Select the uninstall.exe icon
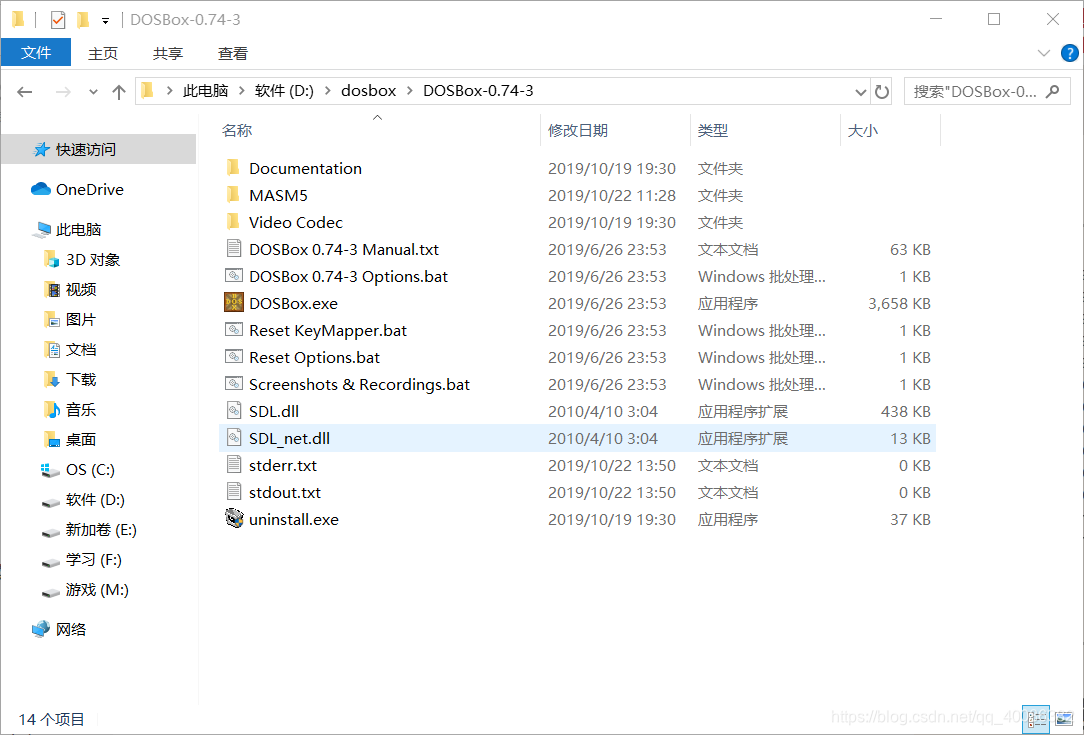Viewport: 1084px width, 735px height. 234,519
